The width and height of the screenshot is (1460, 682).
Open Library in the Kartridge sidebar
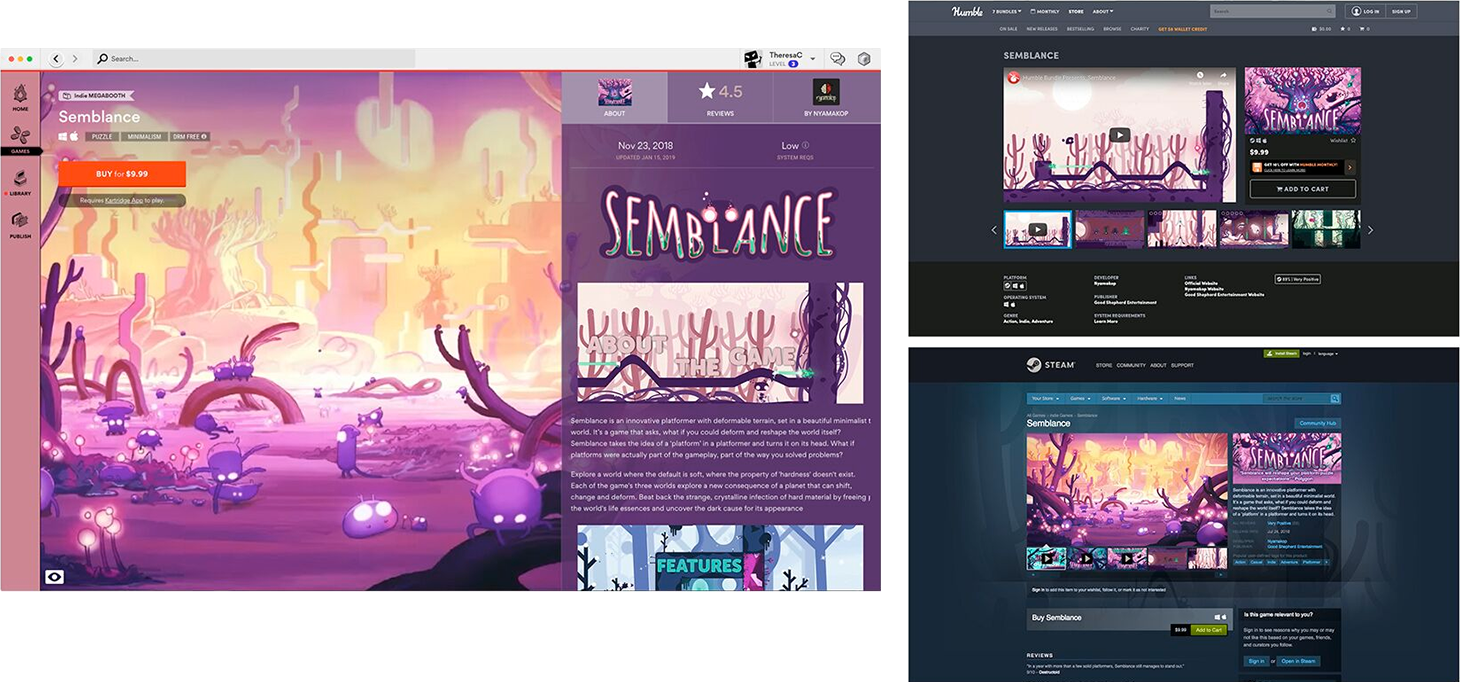click(20, 182)
